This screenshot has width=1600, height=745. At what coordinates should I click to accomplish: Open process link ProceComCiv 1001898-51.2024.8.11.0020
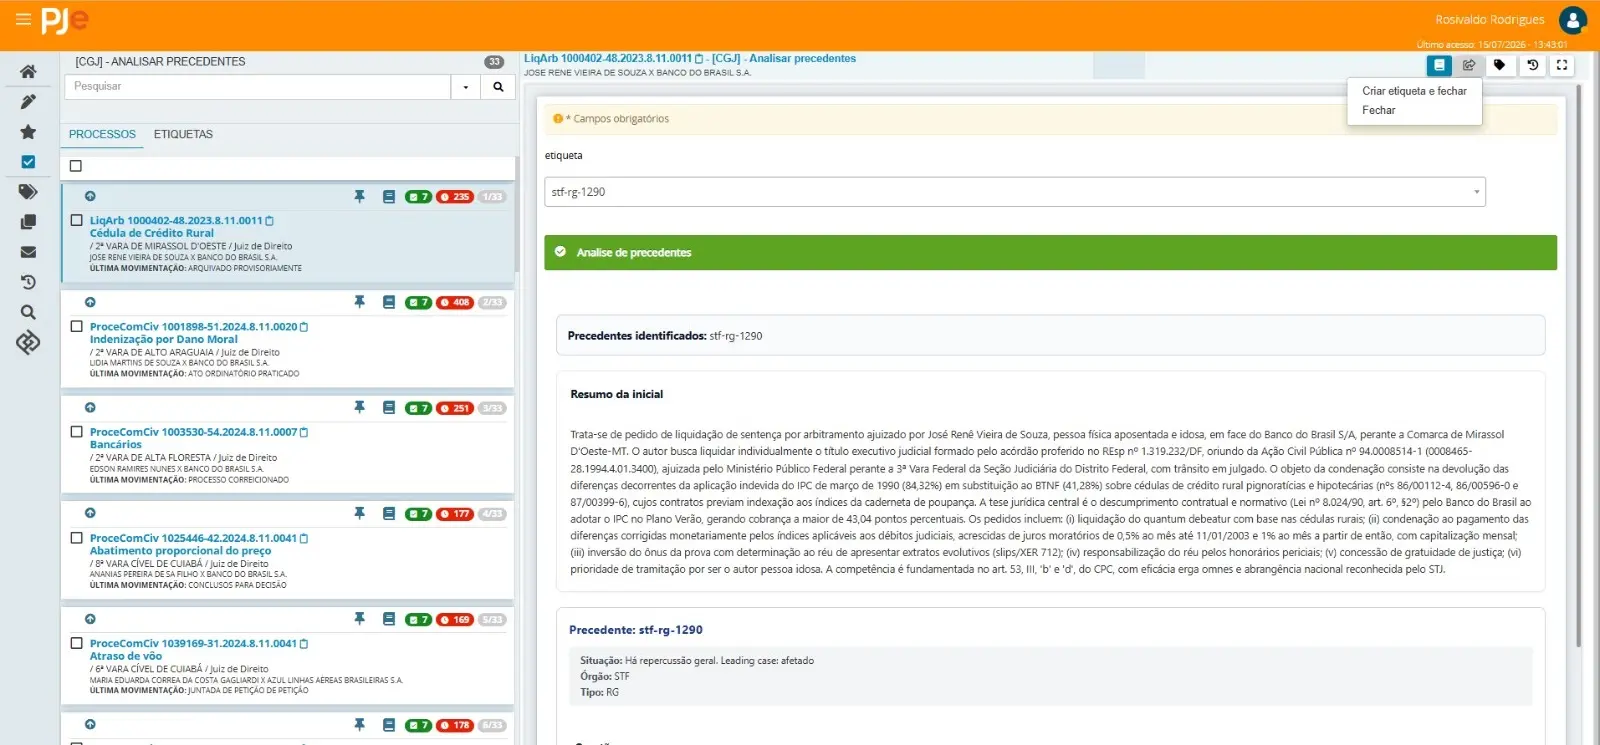(194, 327)
